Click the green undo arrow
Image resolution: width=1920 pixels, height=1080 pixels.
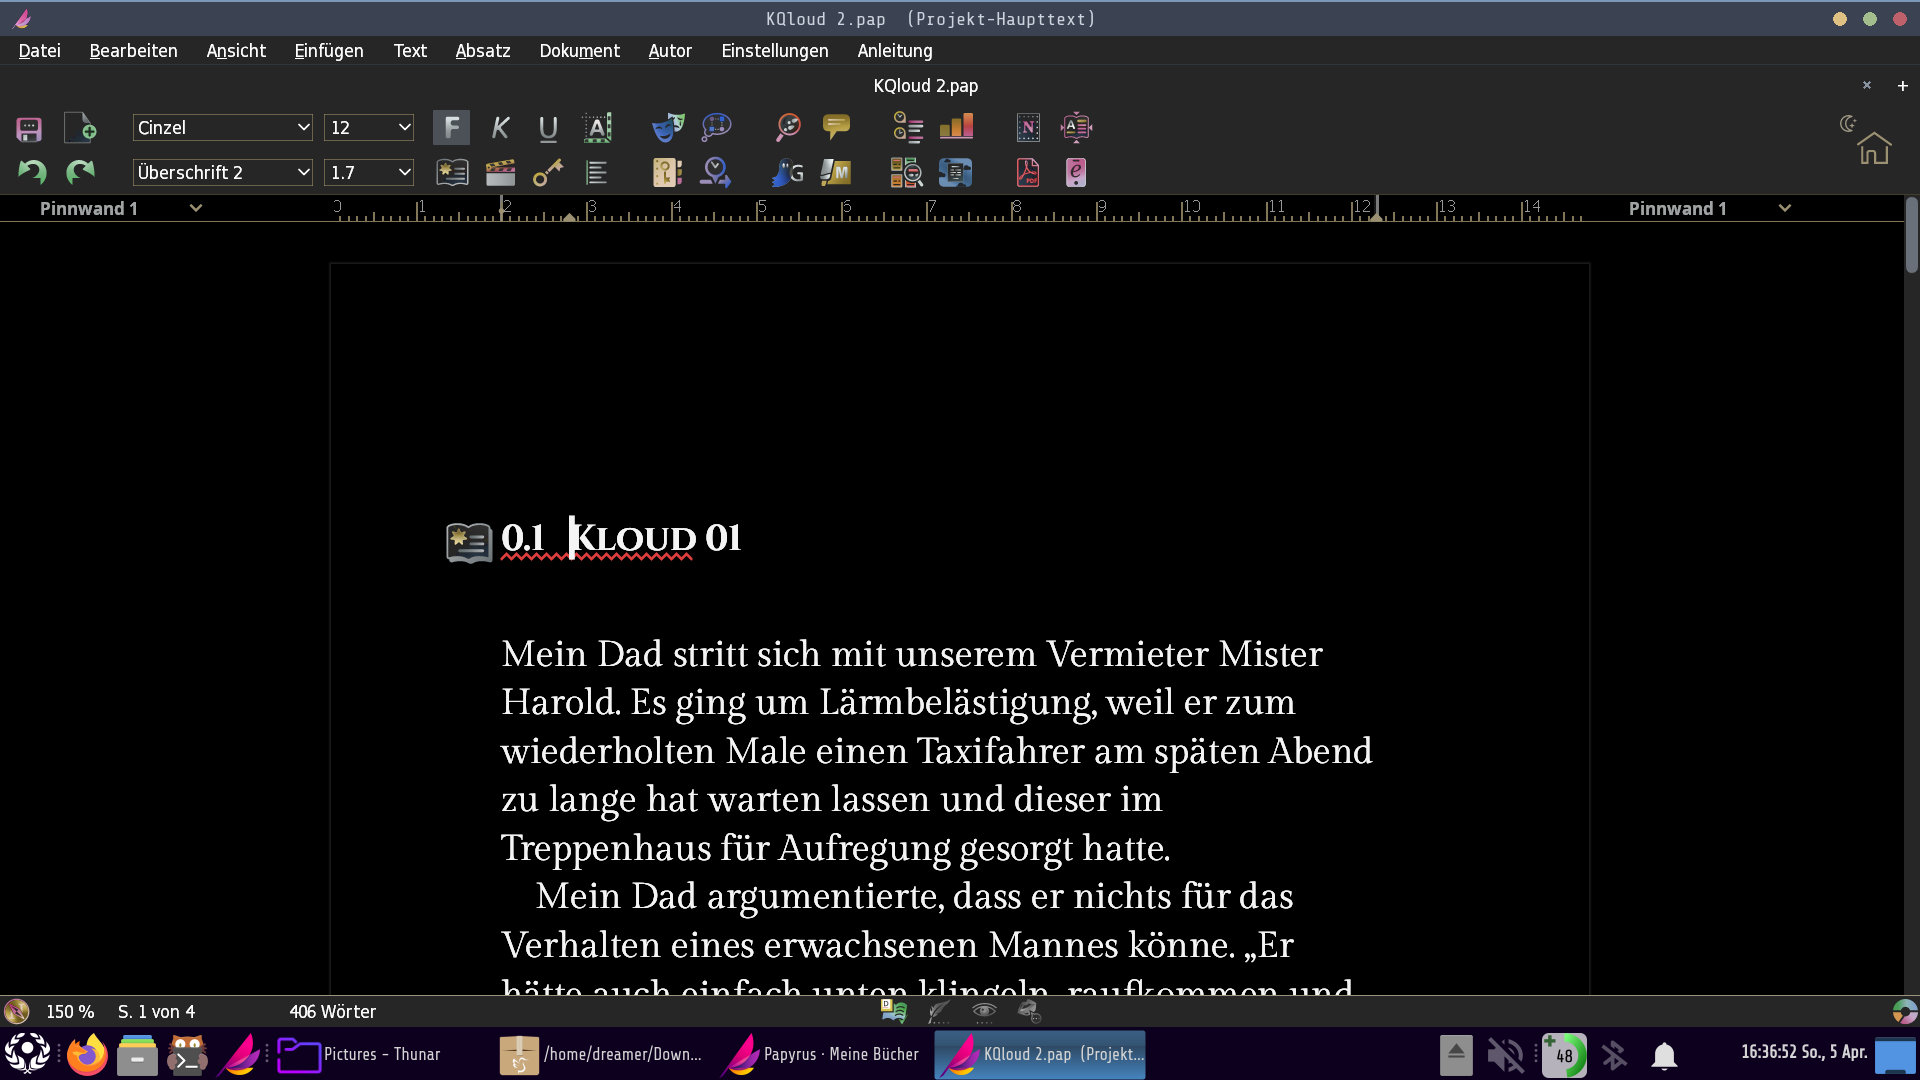[32, 172]
